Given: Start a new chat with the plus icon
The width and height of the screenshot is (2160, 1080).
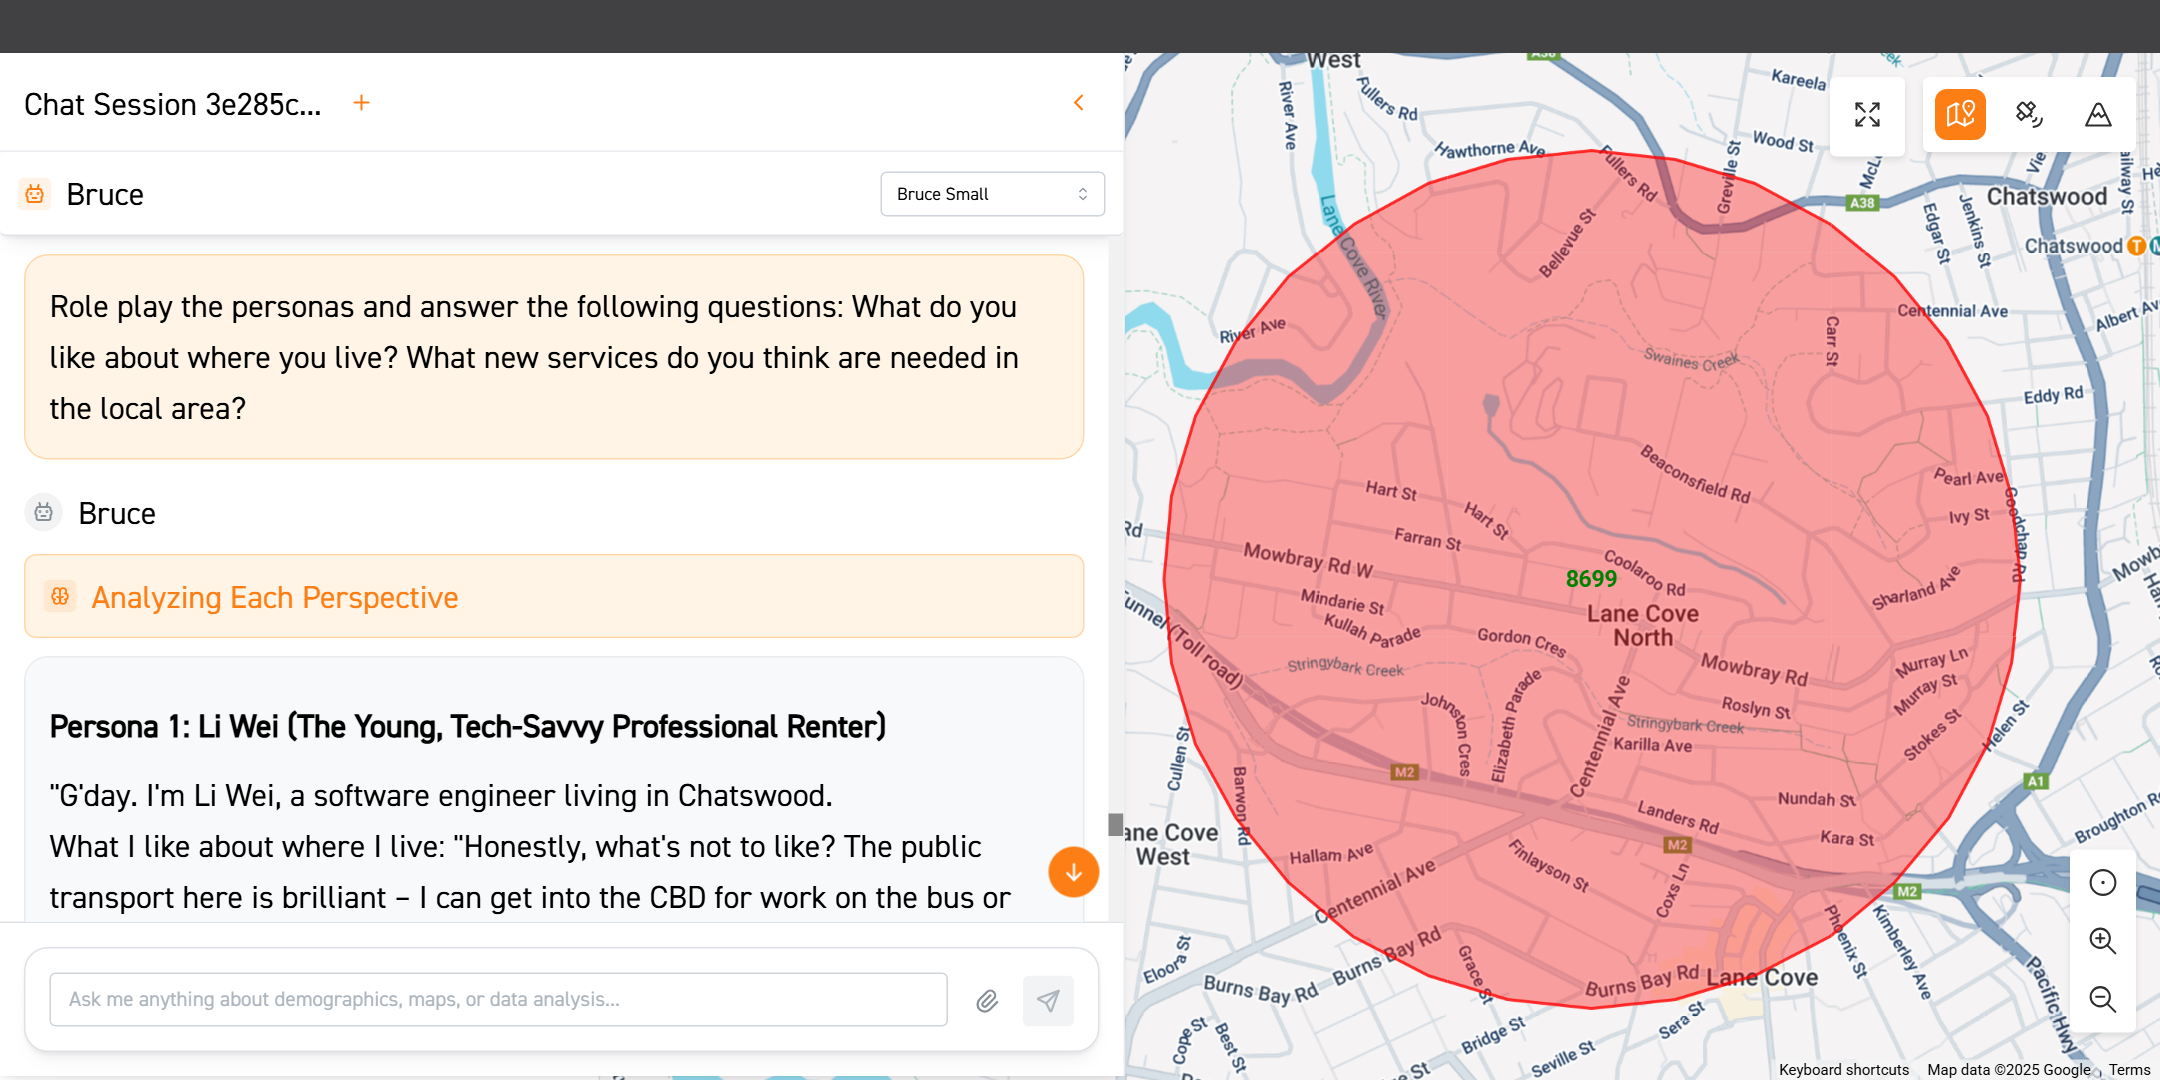Looking at the screenshot, I should [x=361, y=103].
